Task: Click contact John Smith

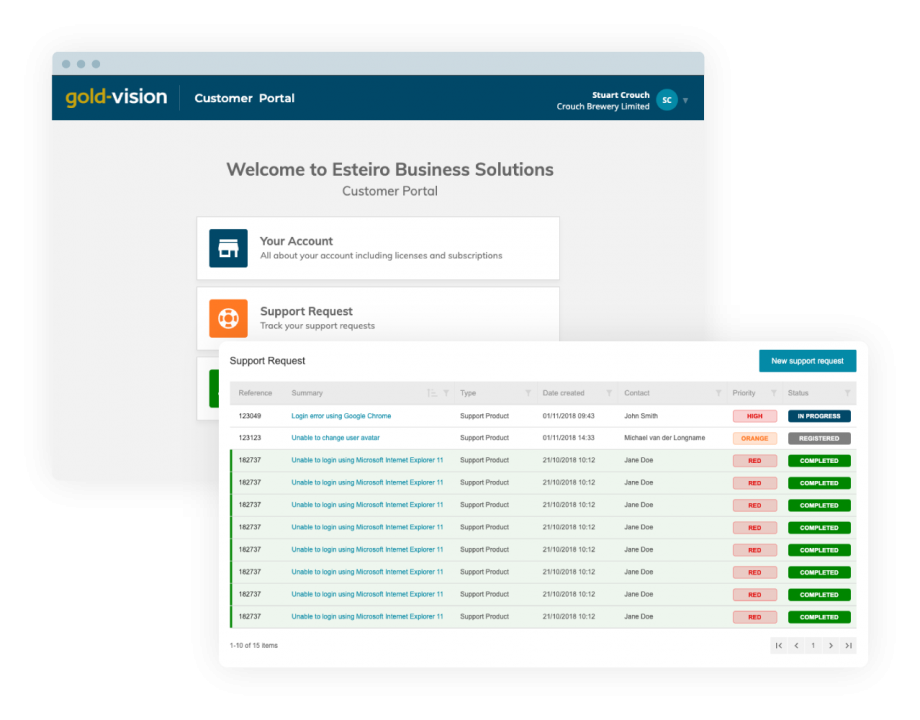Action: click(641, 416)
